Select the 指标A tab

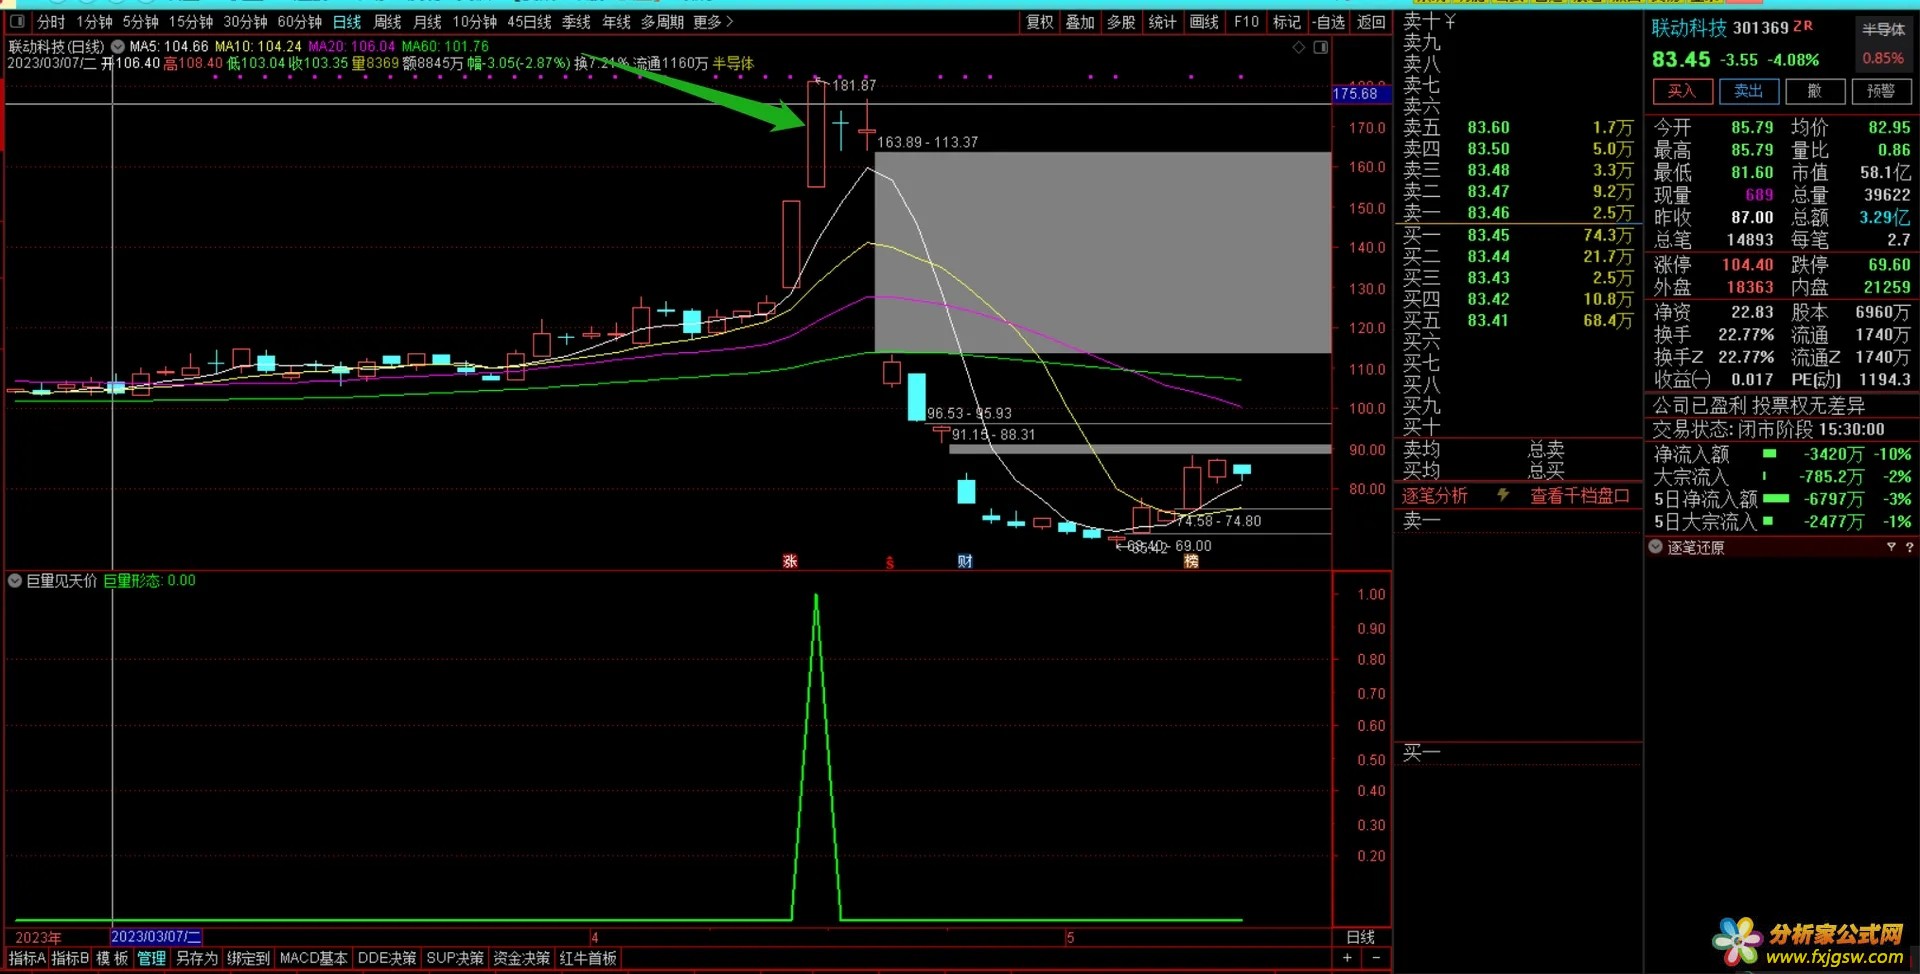pos(27,958)
